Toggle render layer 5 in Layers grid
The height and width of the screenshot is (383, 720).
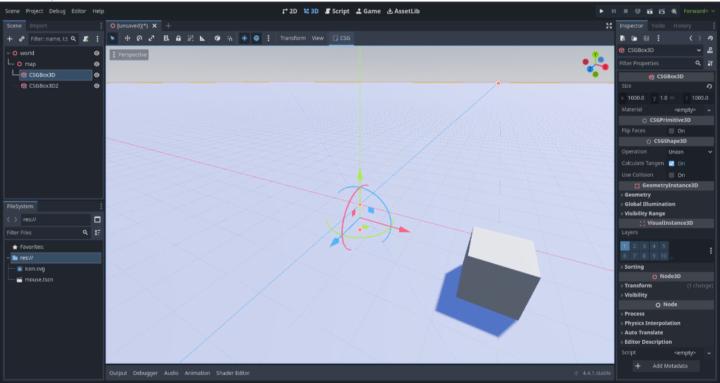click(664, 246)
